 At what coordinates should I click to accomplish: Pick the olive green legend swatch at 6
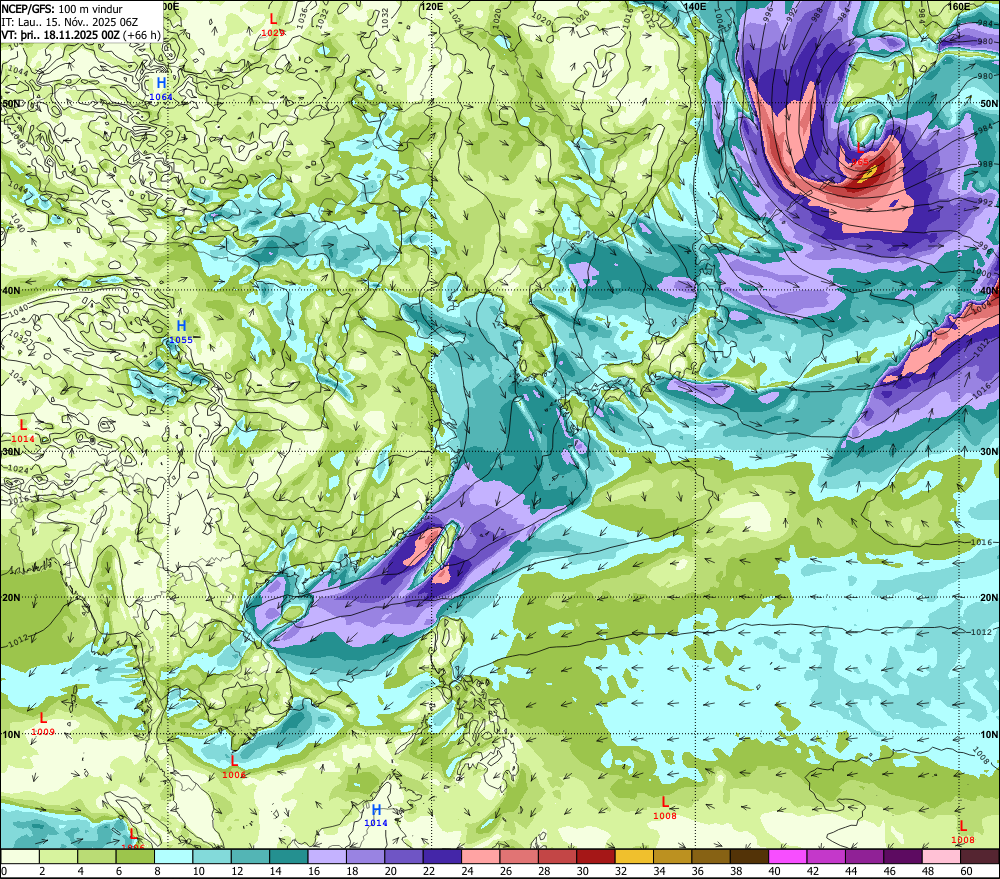click(x=135, y=856)
